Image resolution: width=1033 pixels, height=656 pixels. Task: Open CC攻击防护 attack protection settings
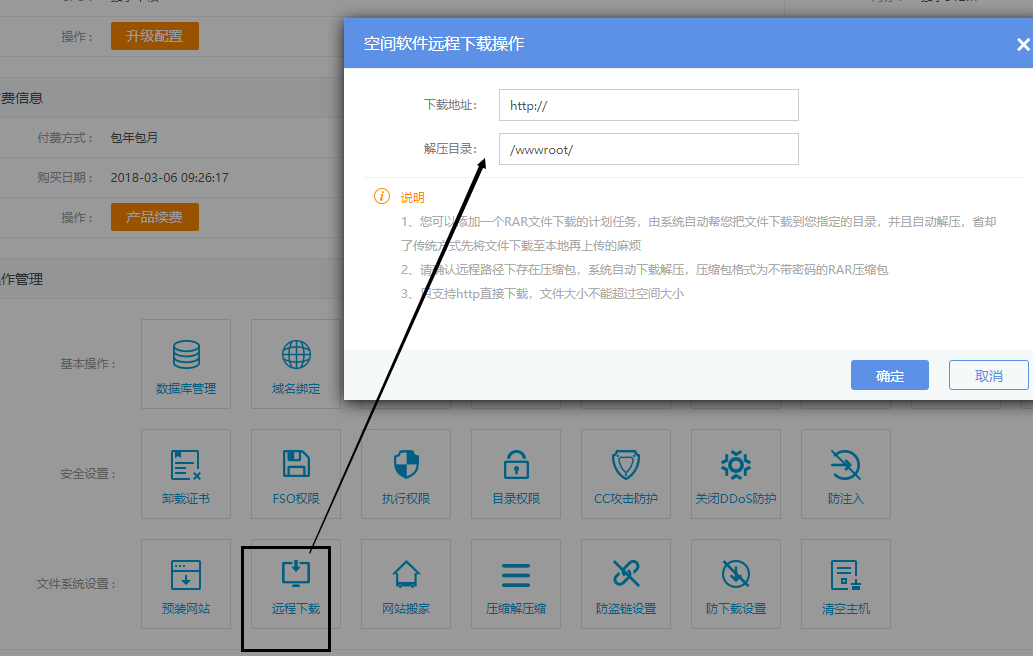pyautogui.click(x=625, y=473)
